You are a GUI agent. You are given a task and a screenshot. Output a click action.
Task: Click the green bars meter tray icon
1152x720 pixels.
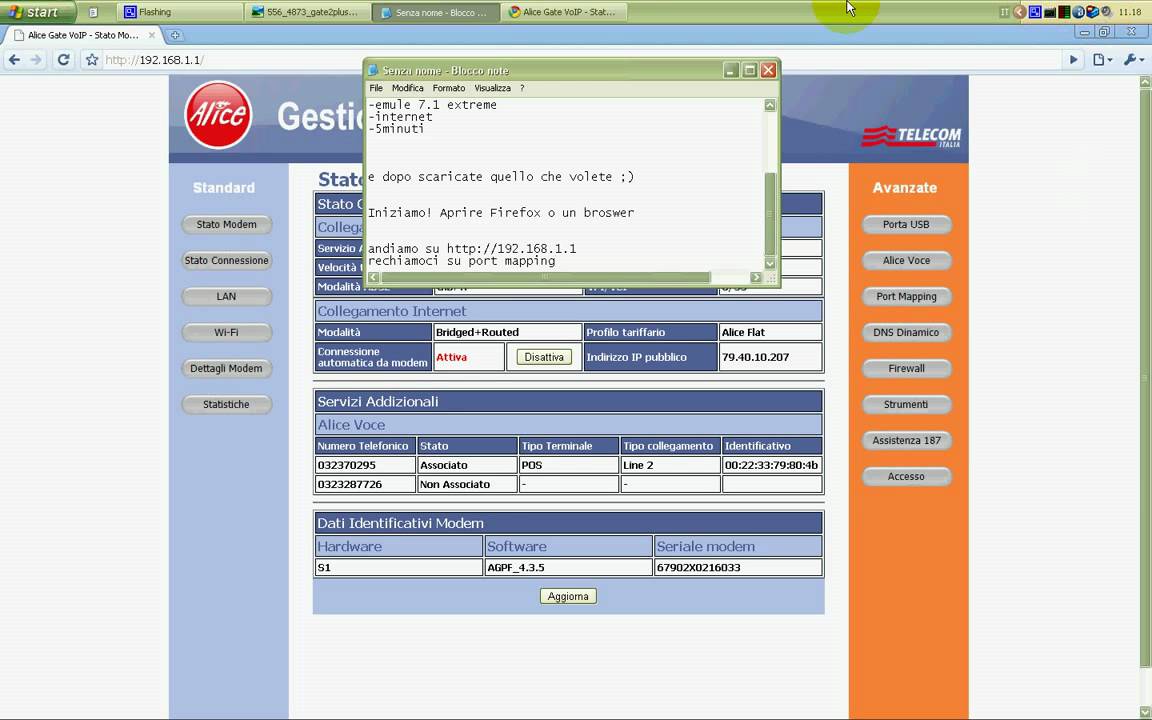click(x=1064, y=12)
